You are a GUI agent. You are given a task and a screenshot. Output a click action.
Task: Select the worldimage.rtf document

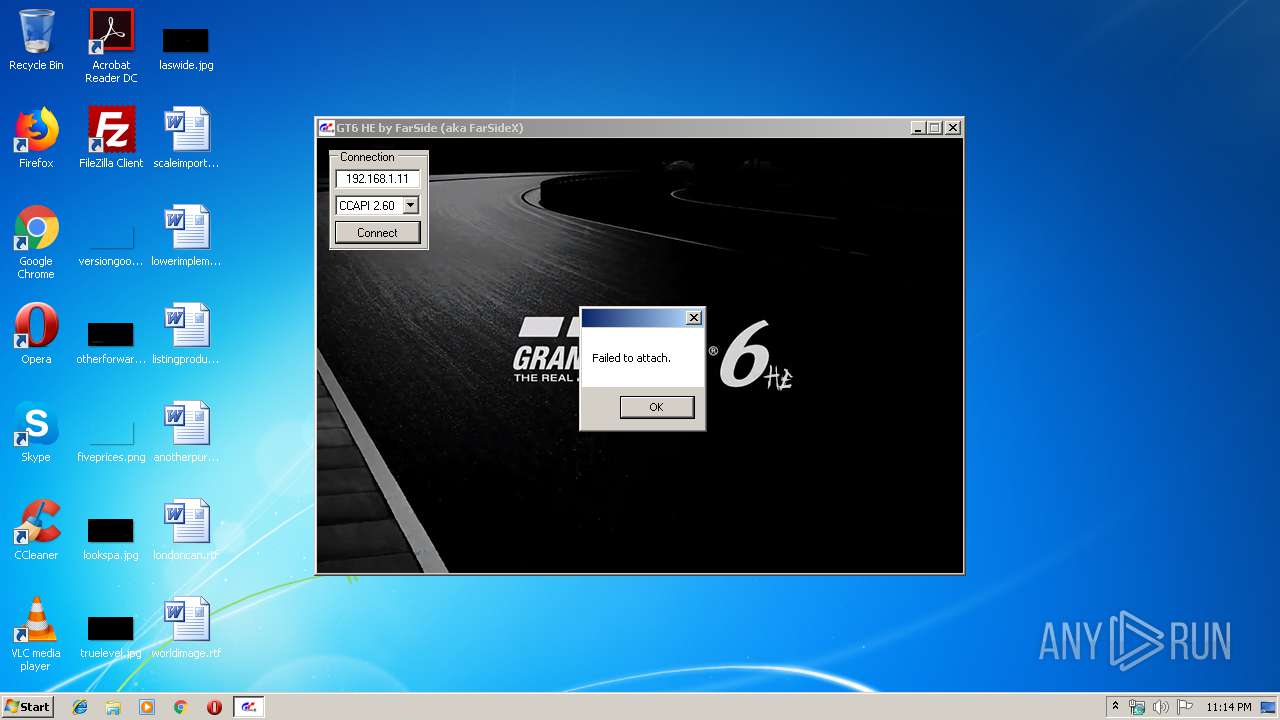click(x=186, y=628)
